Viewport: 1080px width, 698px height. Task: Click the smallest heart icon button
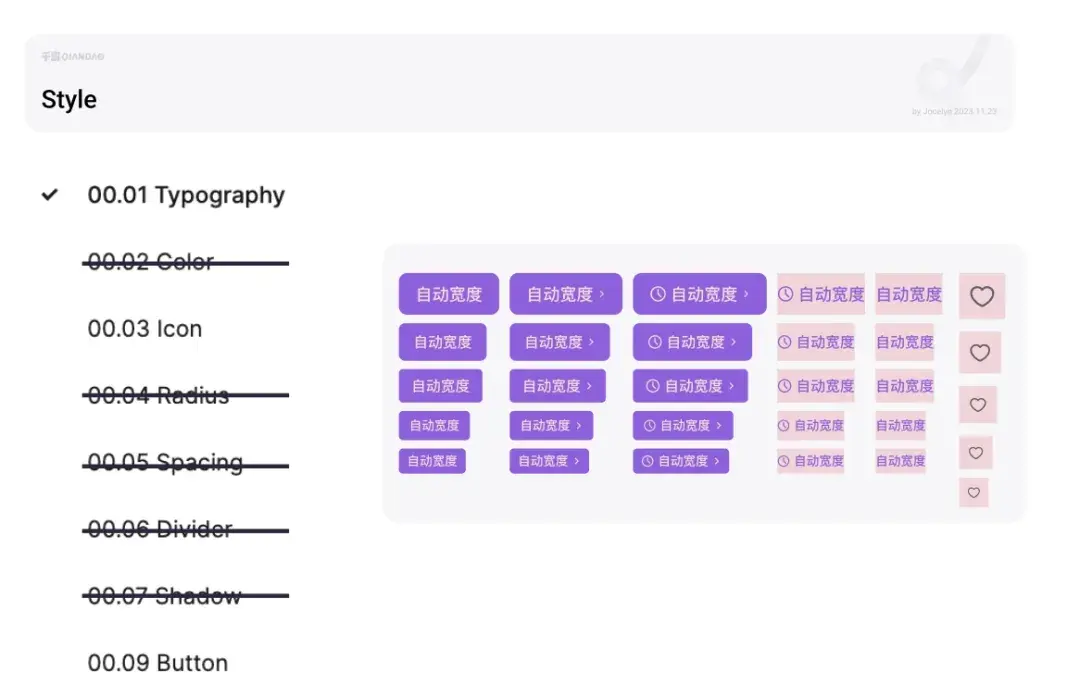click(x=973, y=493)
